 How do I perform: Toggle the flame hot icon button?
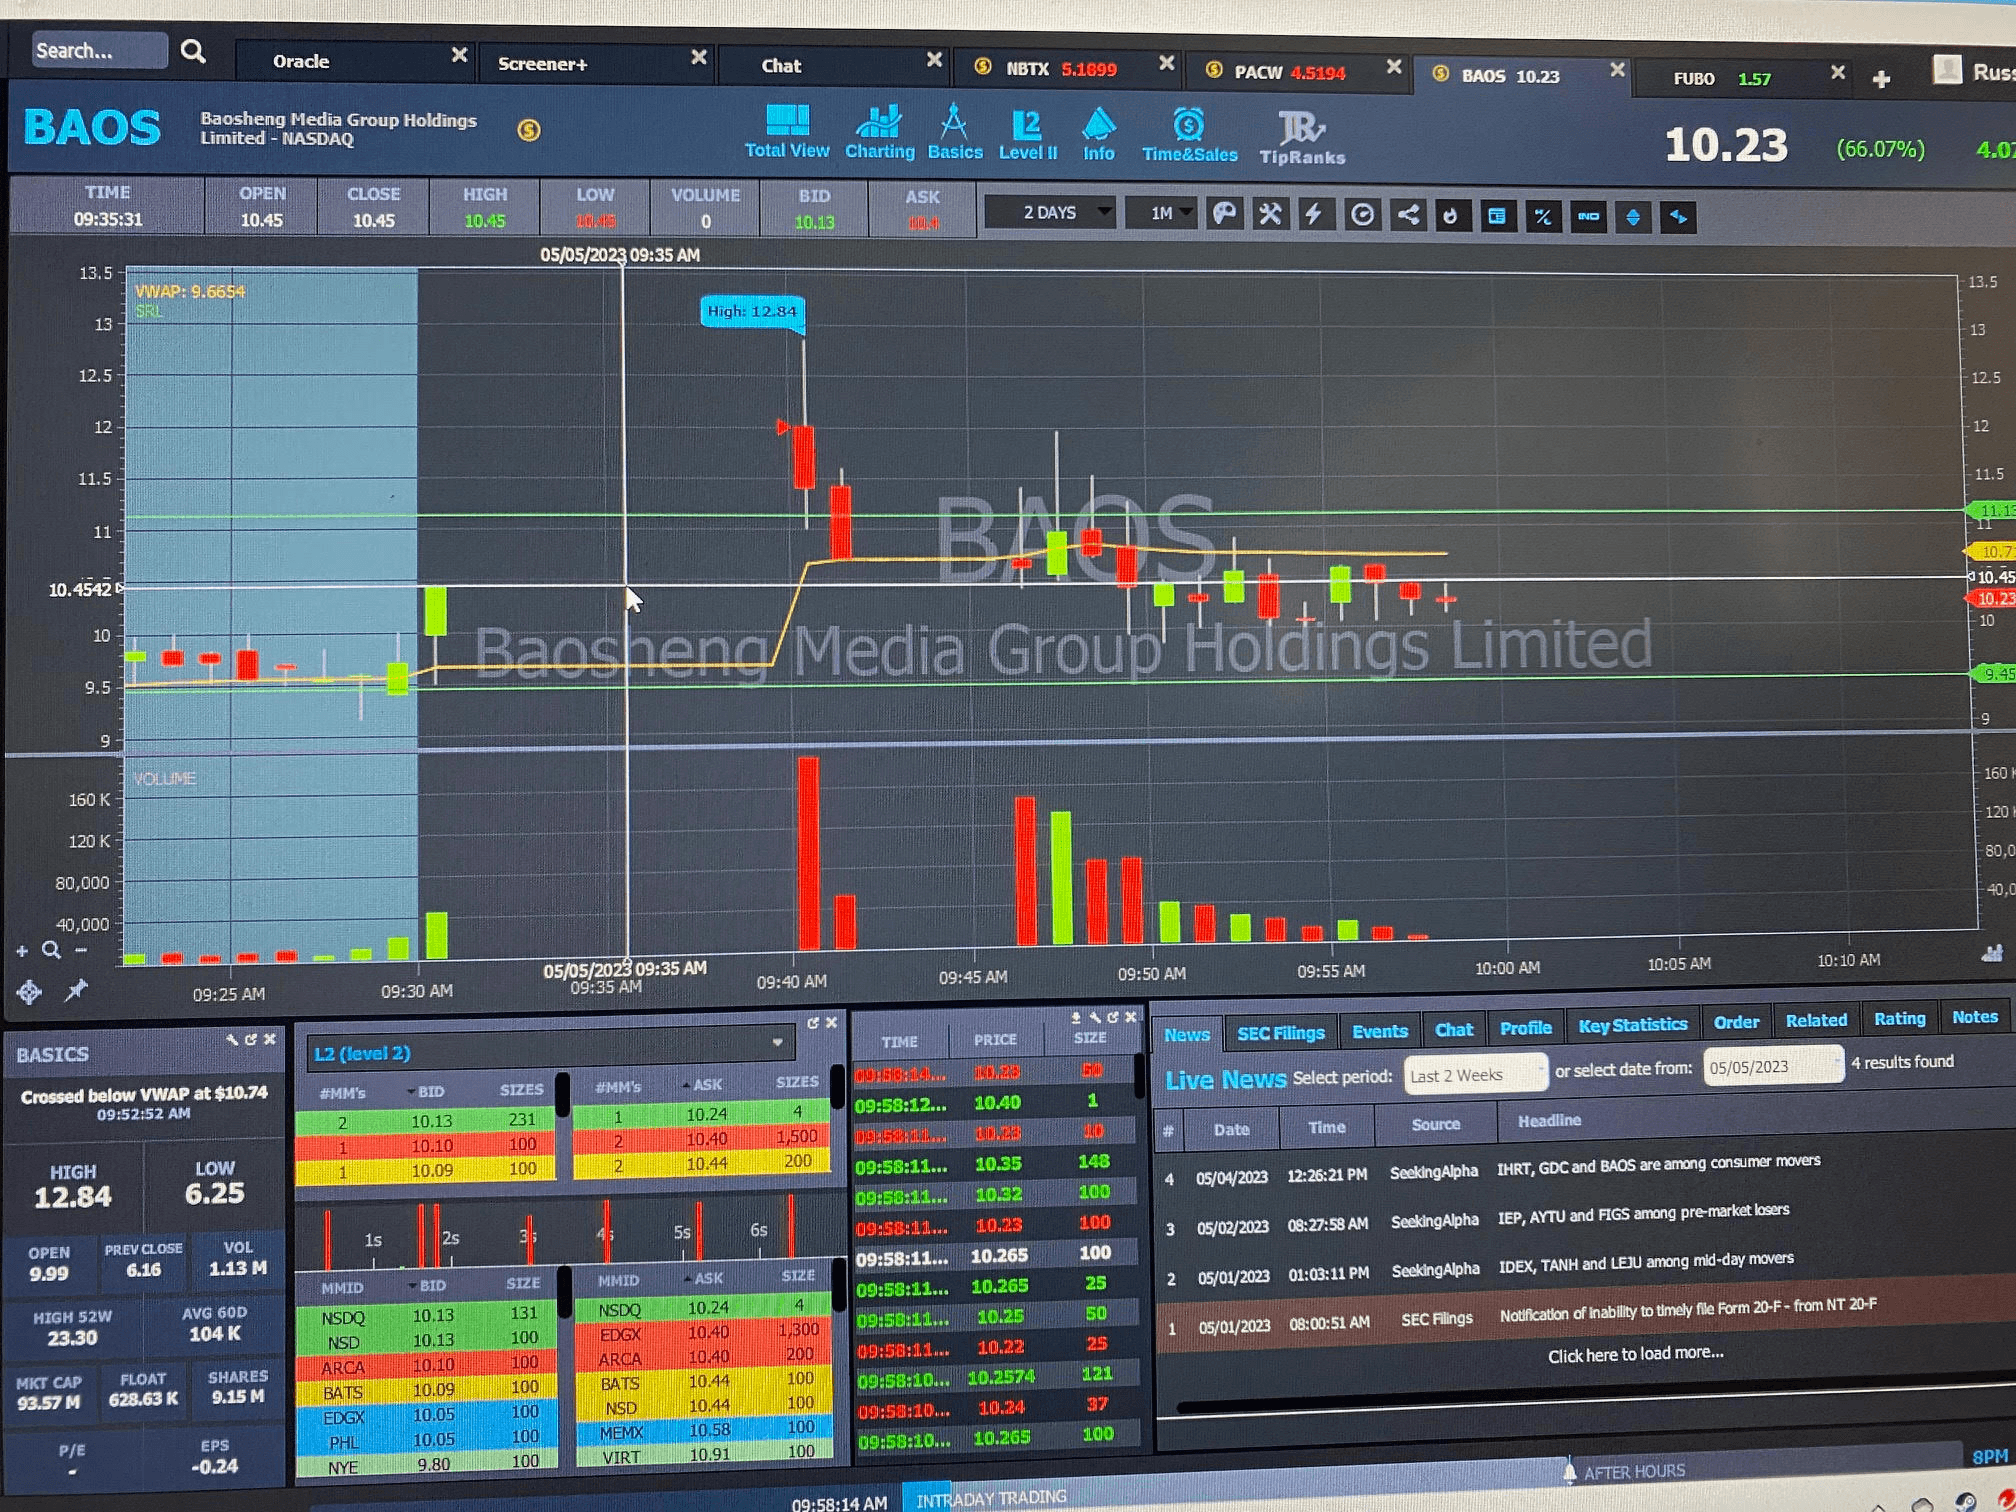(1451, 216)
